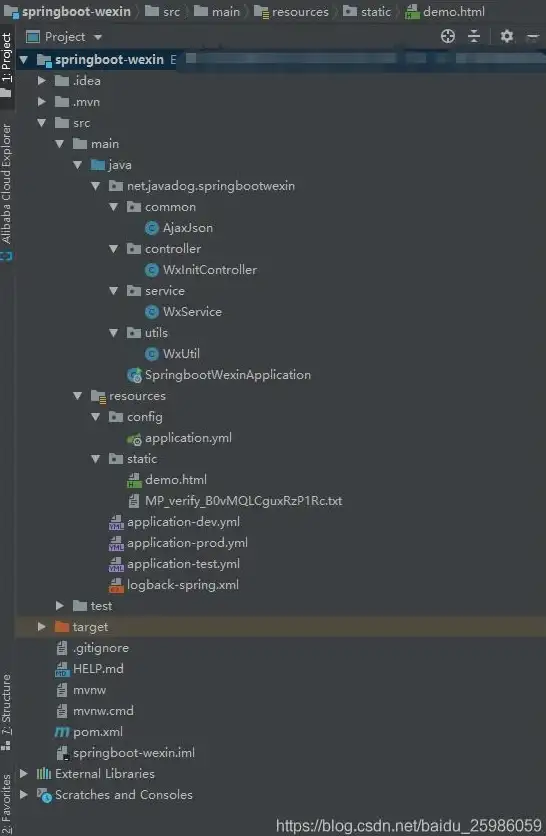Image resolution: width=546 pixels, height=836 pixels.
Task: Click the SpringbootWexinApplication run class icon
Action: (134, 375)
